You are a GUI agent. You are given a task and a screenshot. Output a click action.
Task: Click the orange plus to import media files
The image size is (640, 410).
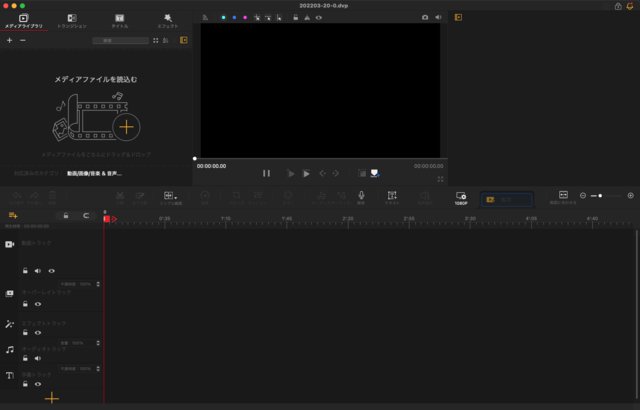point(126,126)
